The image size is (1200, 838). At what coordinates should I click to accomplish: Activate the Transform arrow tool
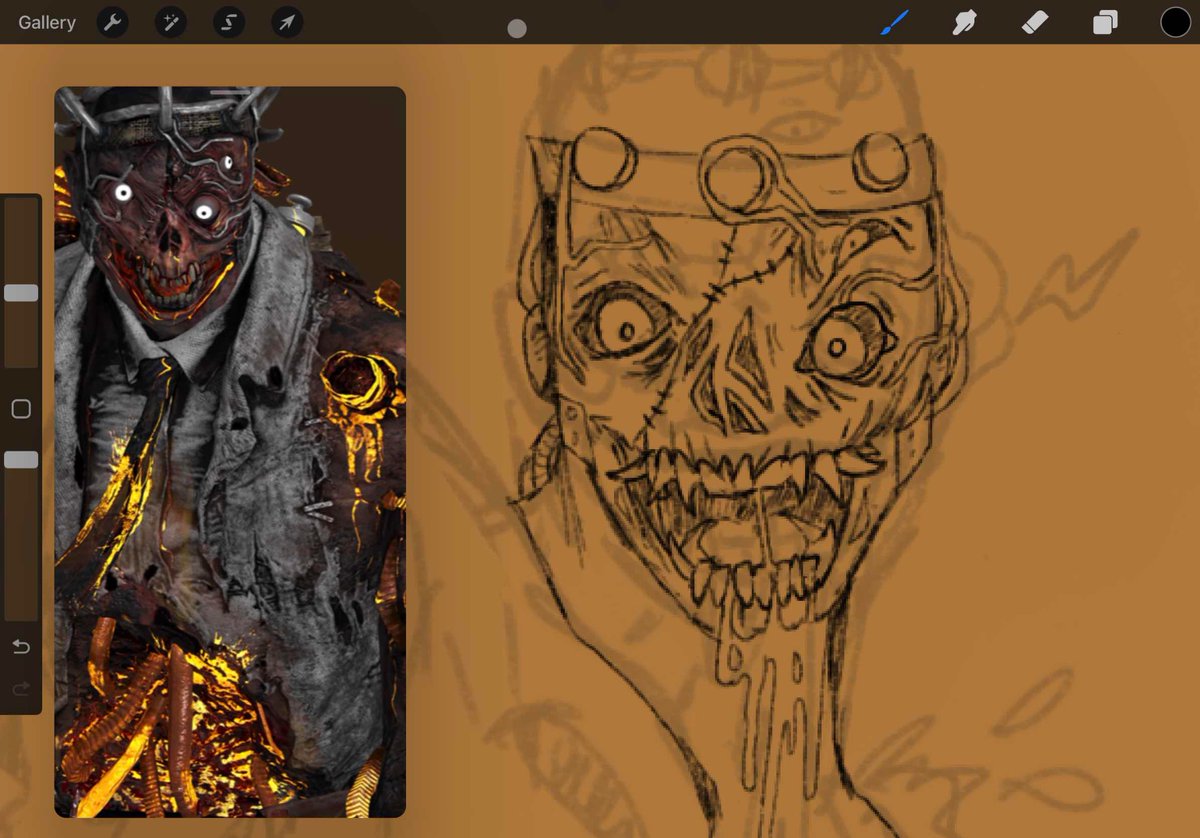(287, 22)
